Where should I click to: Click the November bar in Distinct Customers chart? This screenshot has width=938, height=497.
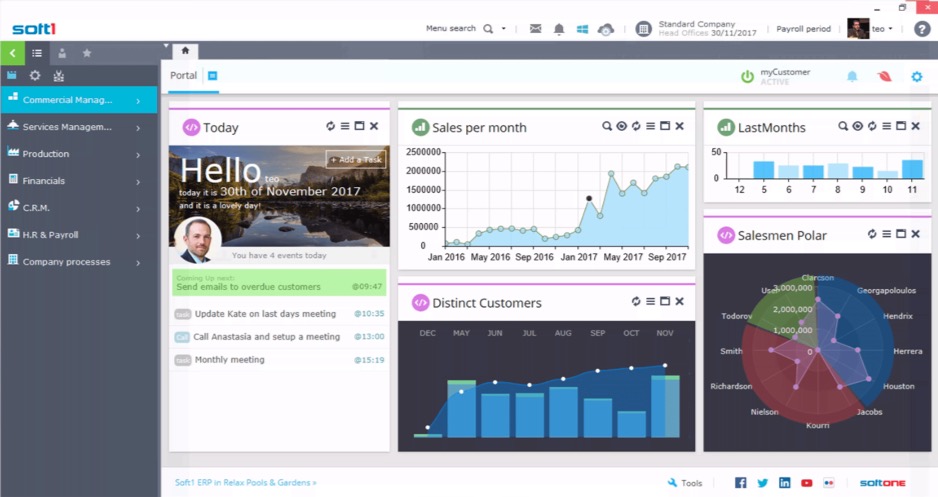click(x=665, y=406)
